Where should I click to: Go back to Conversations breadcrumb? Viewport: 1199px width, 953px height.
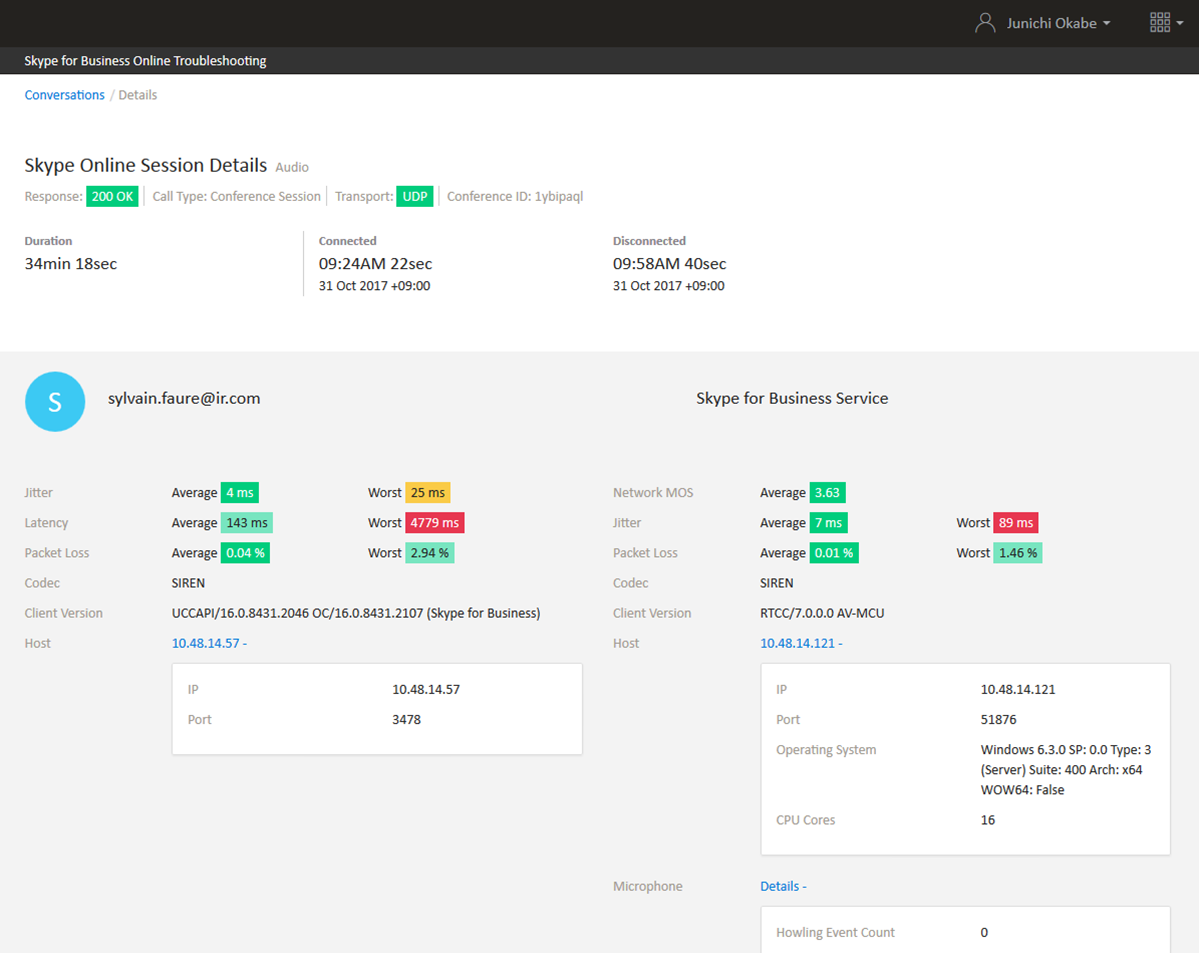pos(64,95)
